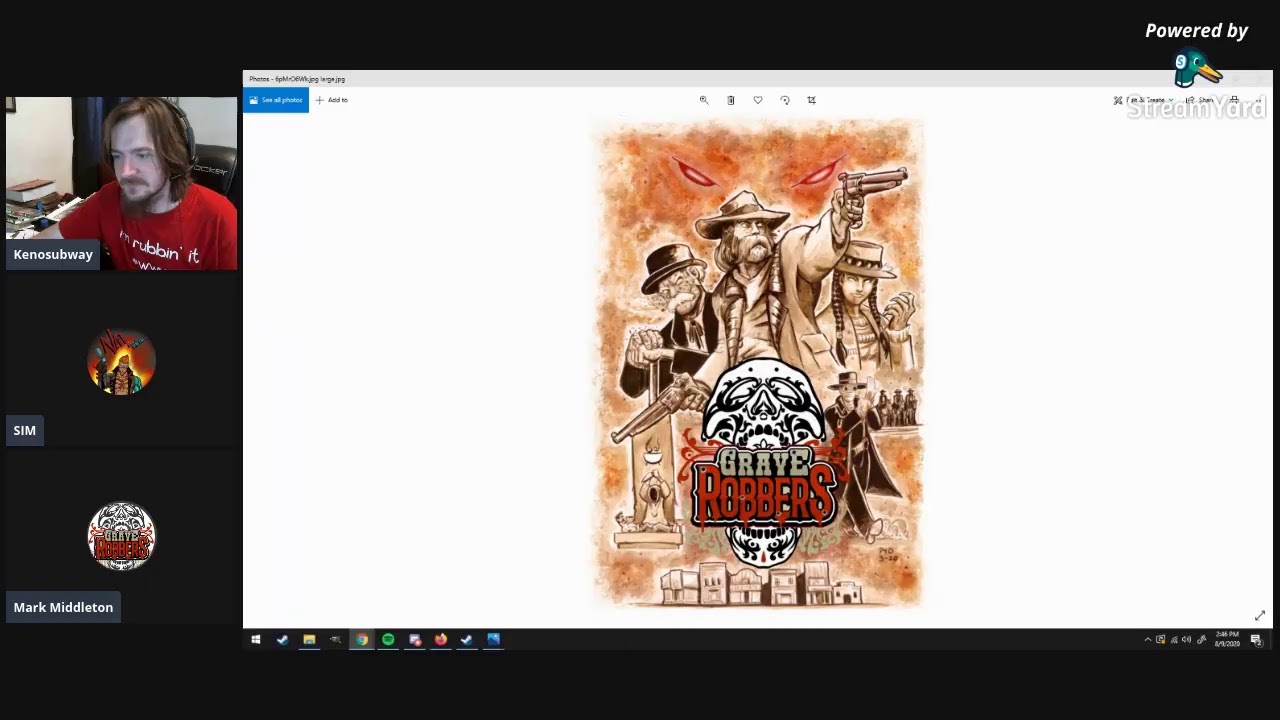Toggle favorite with the heart icon
This screenshot has height=720, width=1280.
coord(758,100)
